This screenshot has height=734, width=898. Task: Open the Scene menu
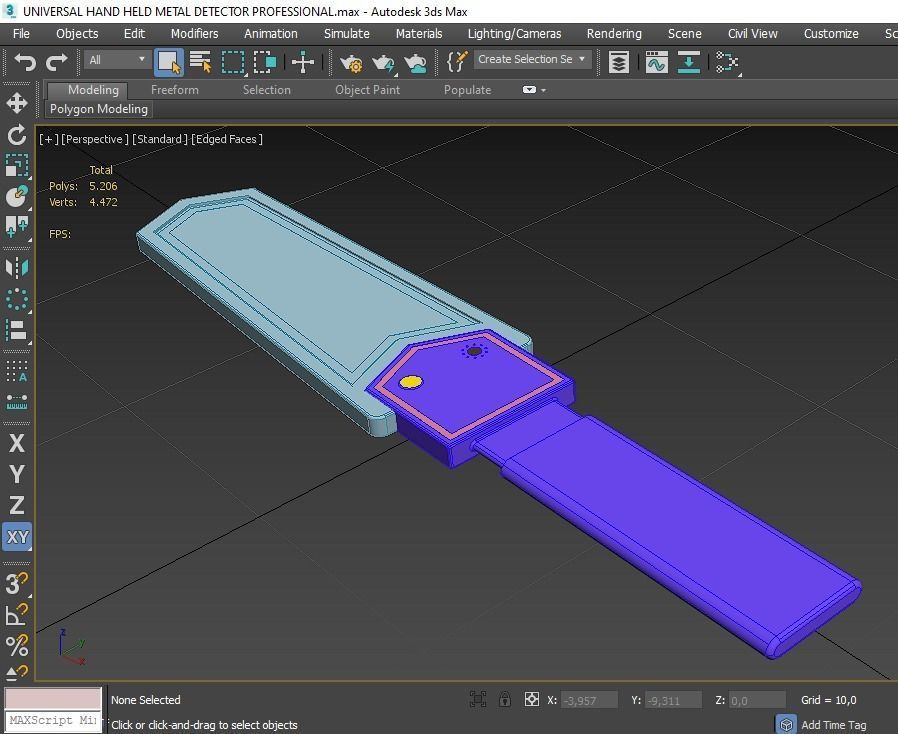pyautogui.click(x=684, y=34)
